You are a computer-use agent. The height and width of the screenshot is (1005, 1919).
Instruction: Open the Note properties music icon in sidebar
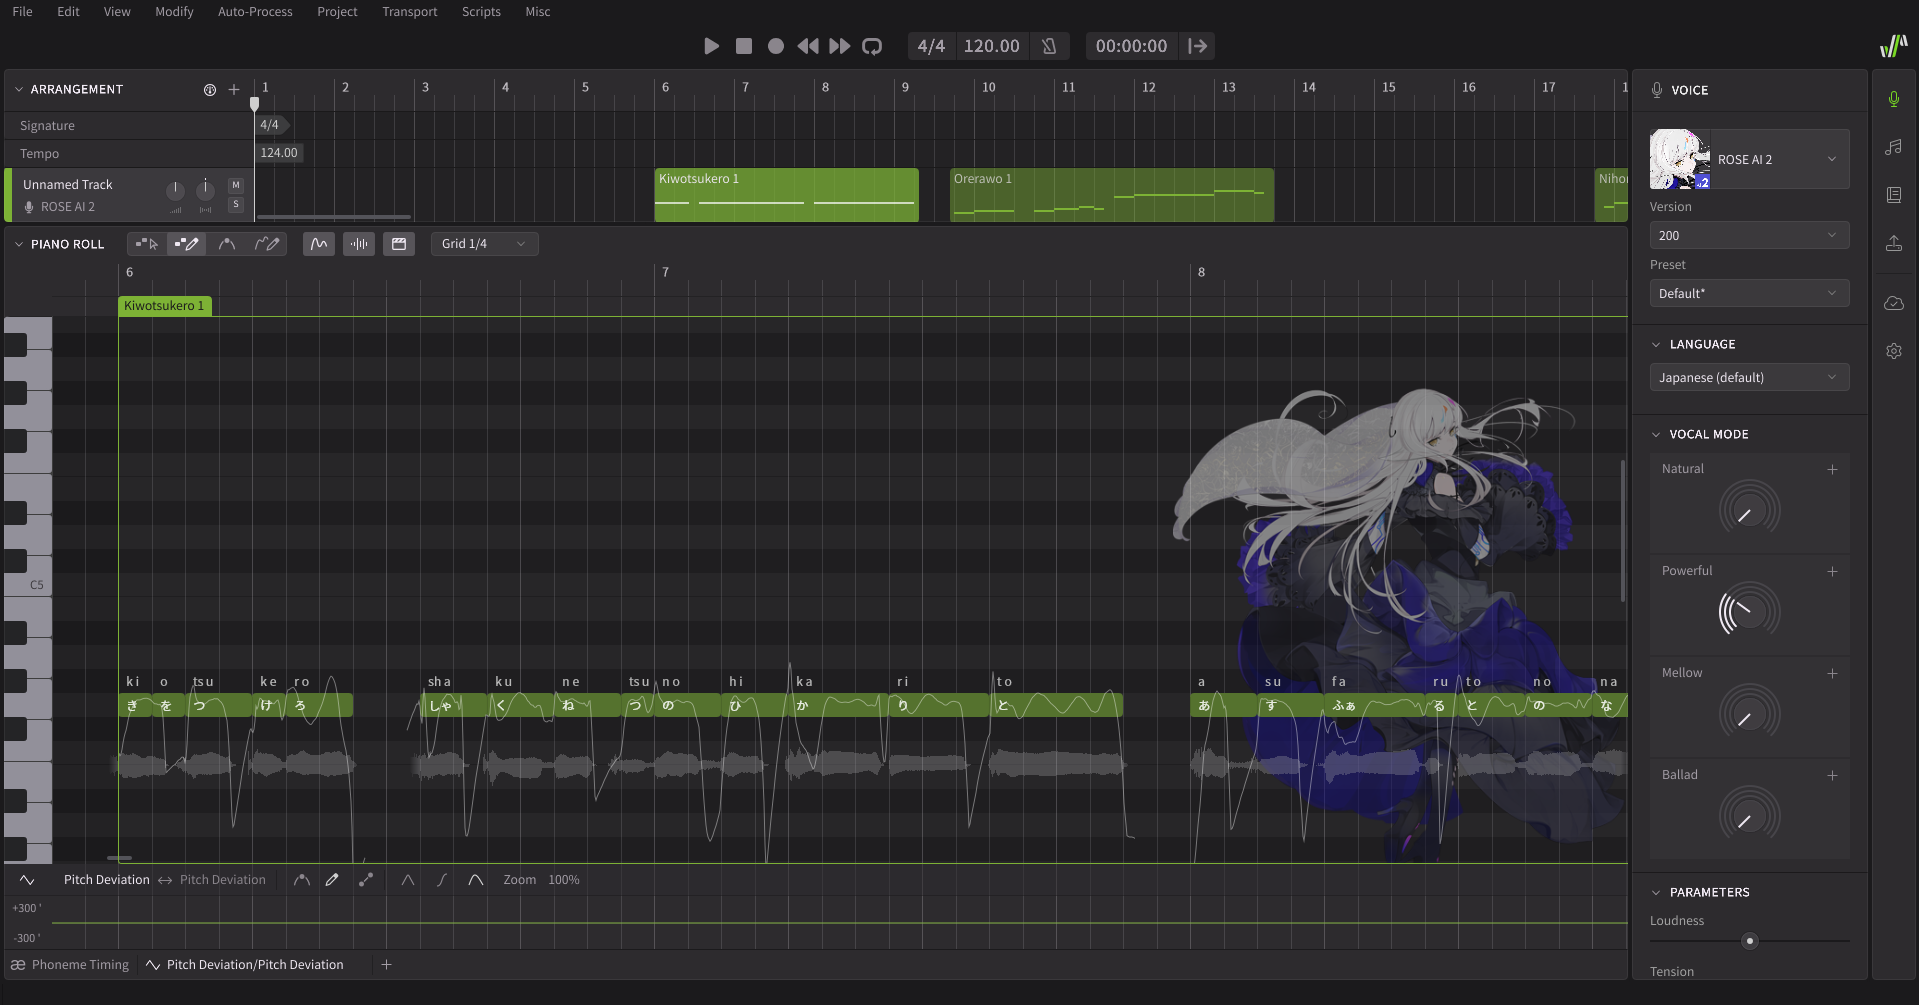click(x=1894, y=147)
